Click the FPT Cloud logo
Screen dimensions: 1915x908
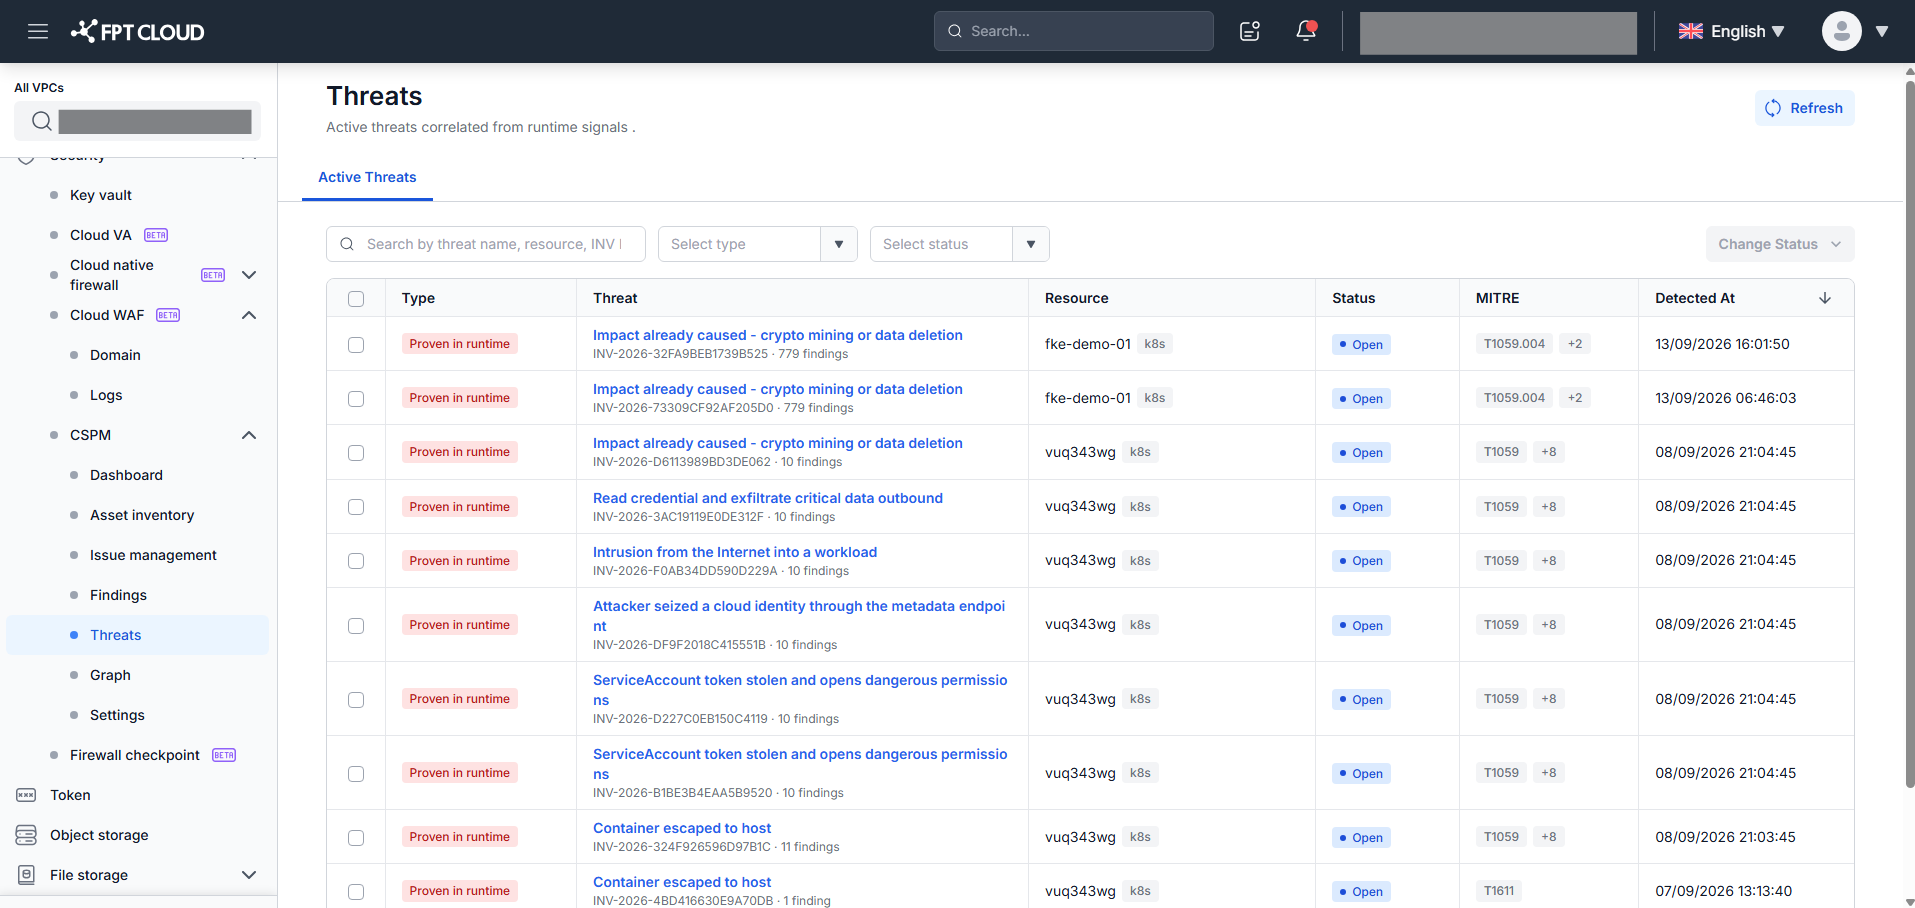tap(137, 31)
